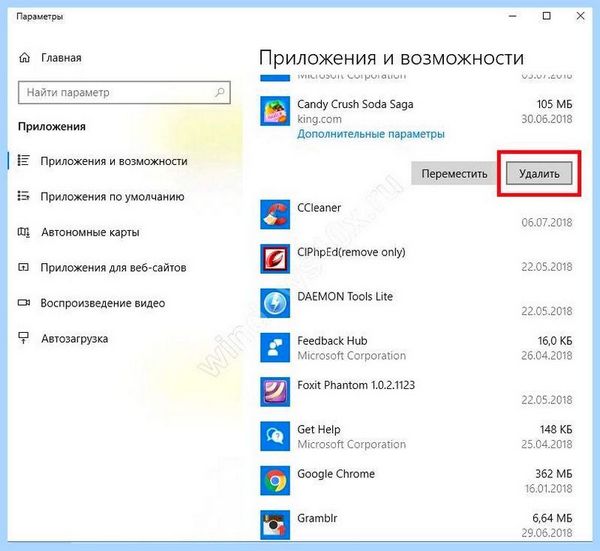Screen dimensions: 600x551
Task: Click the king.com publisher text
Action: coord(320,119)
